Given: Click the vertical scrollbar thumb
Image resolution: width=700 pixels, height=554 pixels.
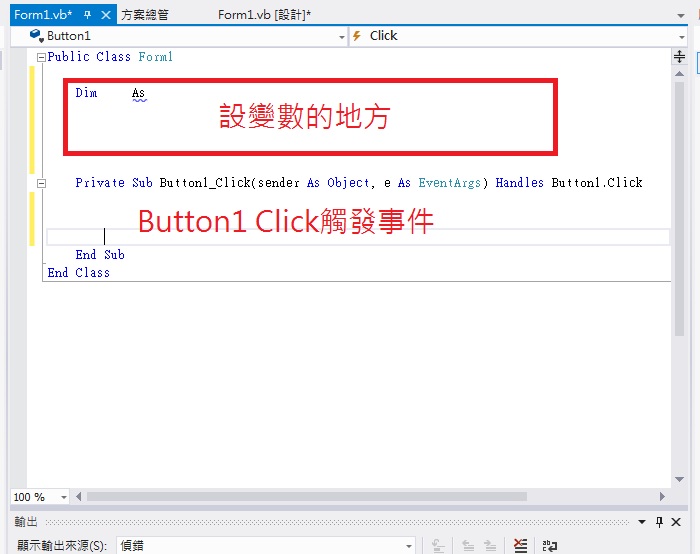Looking at the screenshot, I should point(679,208).
